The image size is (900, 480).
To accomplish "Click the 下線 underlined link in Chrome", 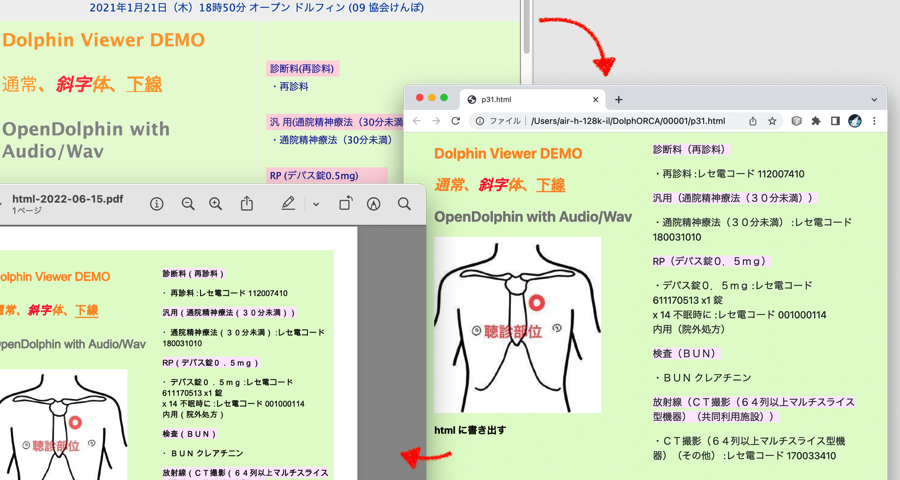I will pos(550,185).
